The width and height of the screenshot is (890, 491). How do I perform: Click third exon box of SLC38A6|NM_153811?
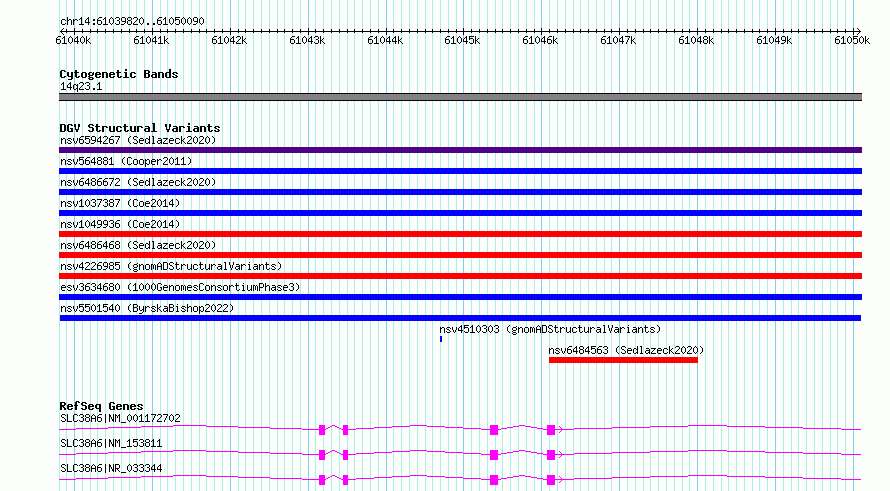[x=494, y=455]
